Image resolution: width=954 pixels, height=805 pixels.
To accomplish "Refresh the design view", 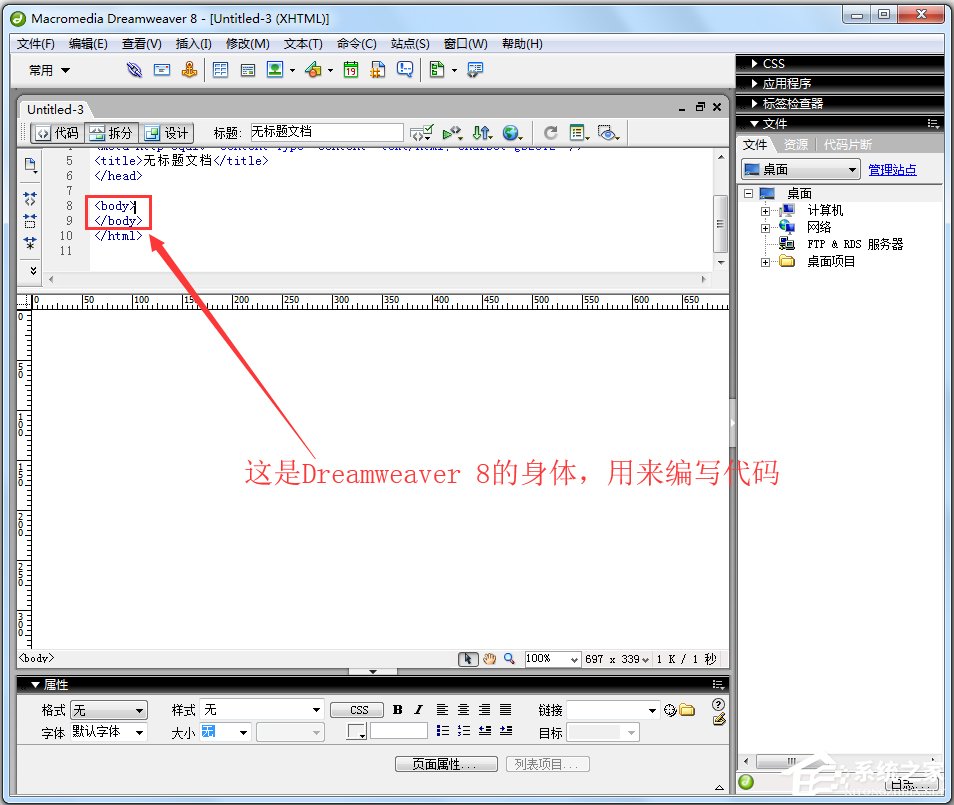I will tap(549, 132).
